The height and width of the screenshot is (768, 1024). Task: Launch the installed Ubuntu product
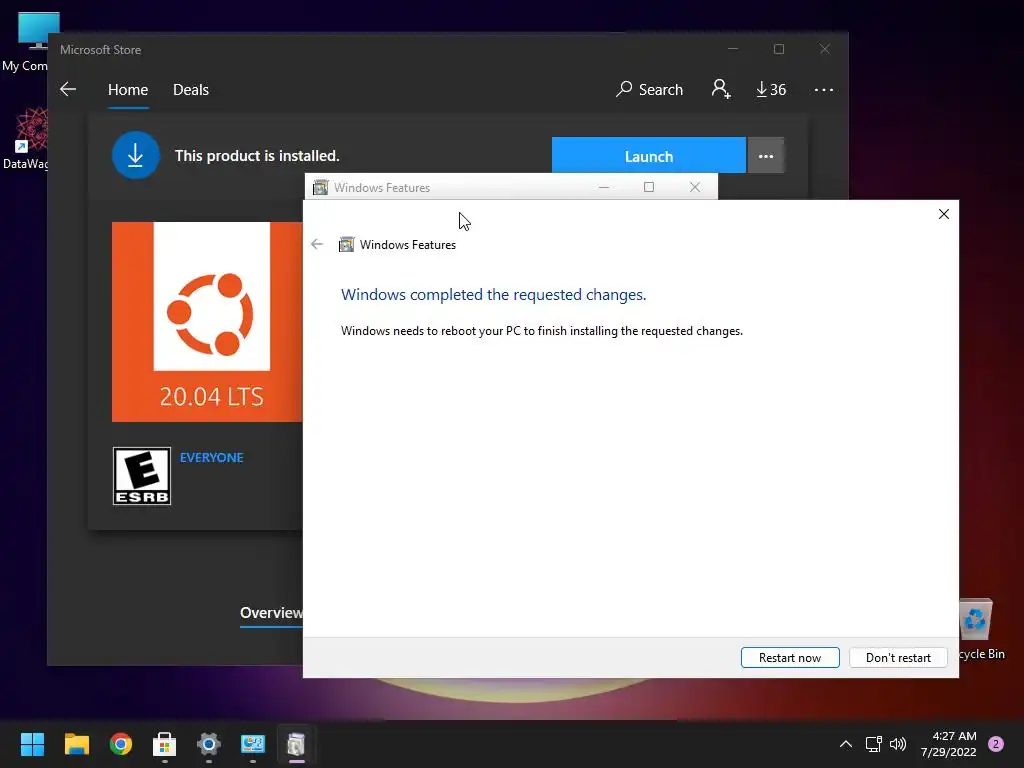click(648, 156)
